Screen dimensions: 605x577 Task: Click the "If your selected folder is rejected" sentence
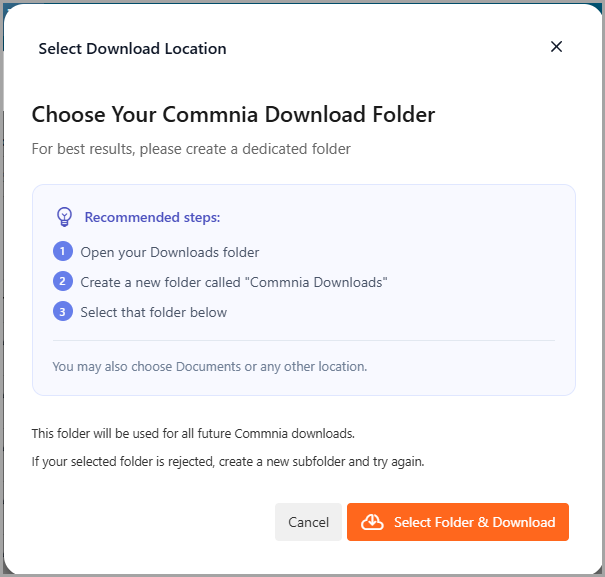pos(228,461)
